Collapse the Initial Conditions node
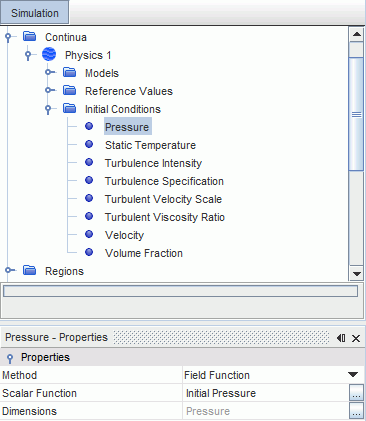Screen dimensions: 366x421 (49, 109)
